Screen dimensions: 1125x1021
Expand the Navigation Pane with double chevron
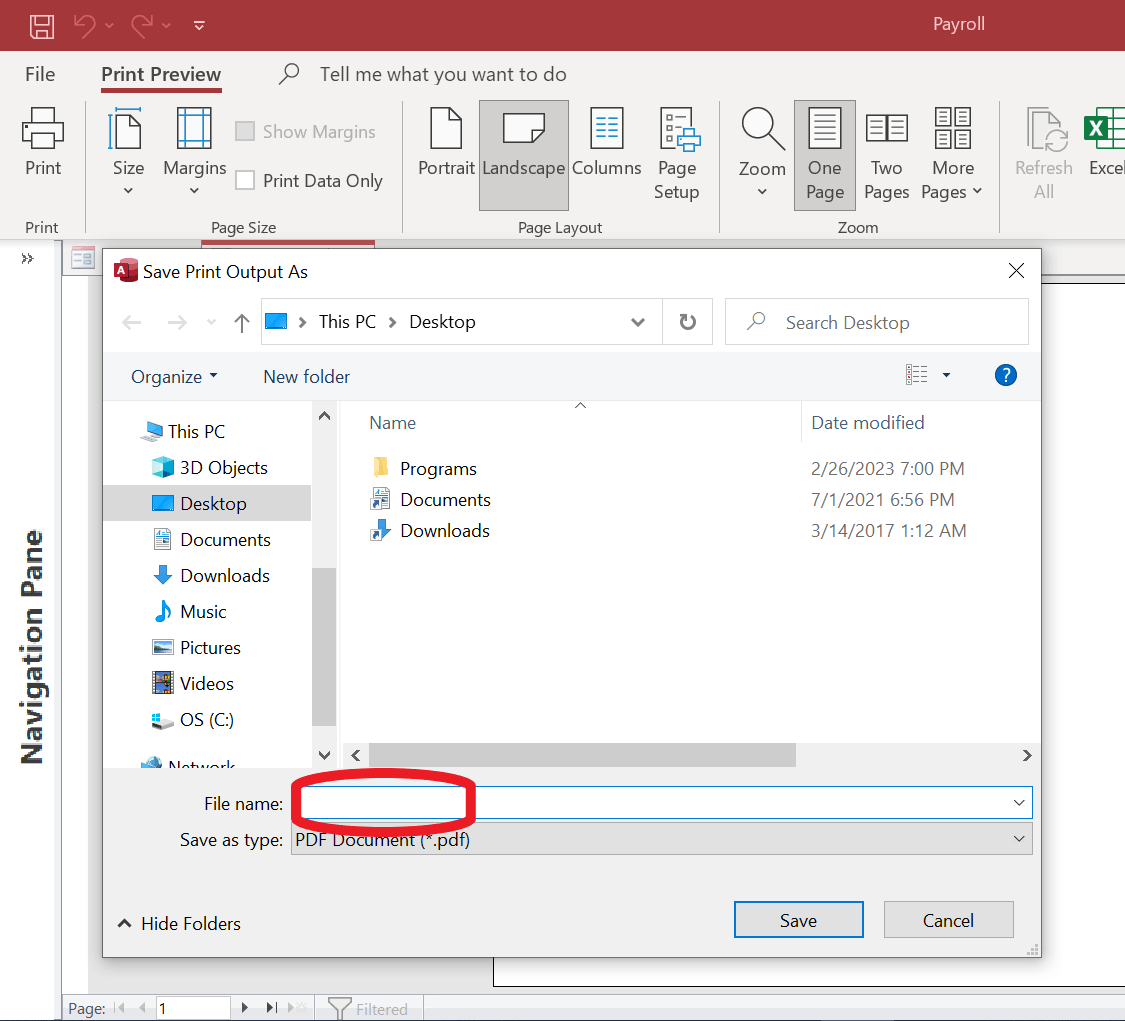(x=27, y=258)
